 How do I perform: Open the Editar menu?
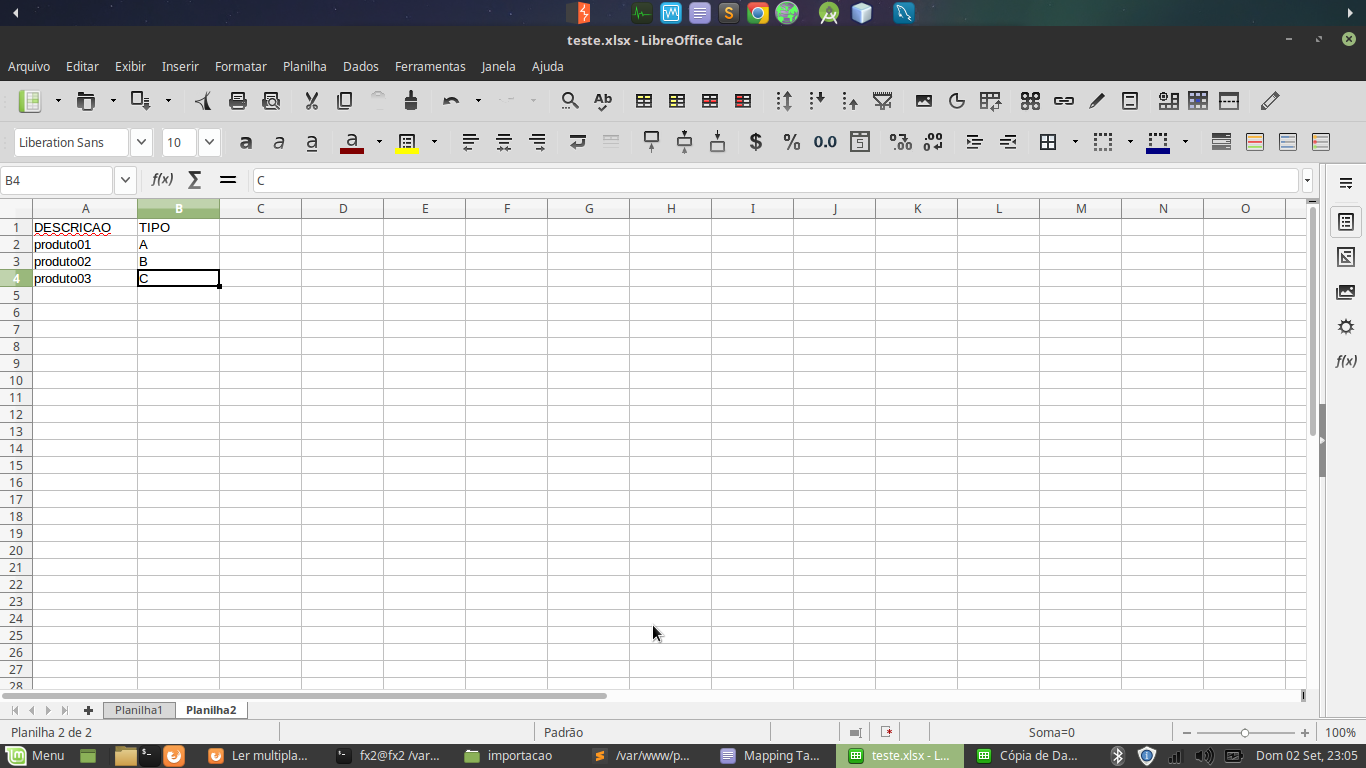(x=82, y=66)
